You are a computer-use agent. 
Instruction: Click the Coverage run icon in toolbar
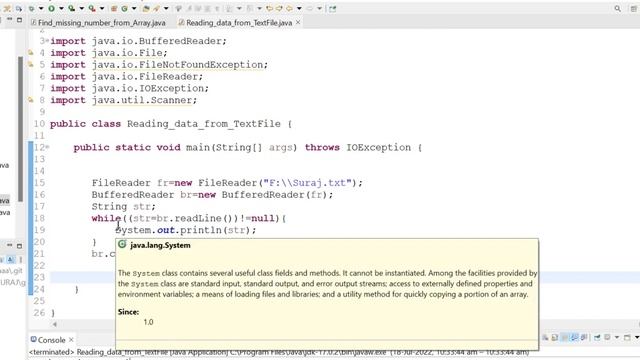[x=71, y=8]
